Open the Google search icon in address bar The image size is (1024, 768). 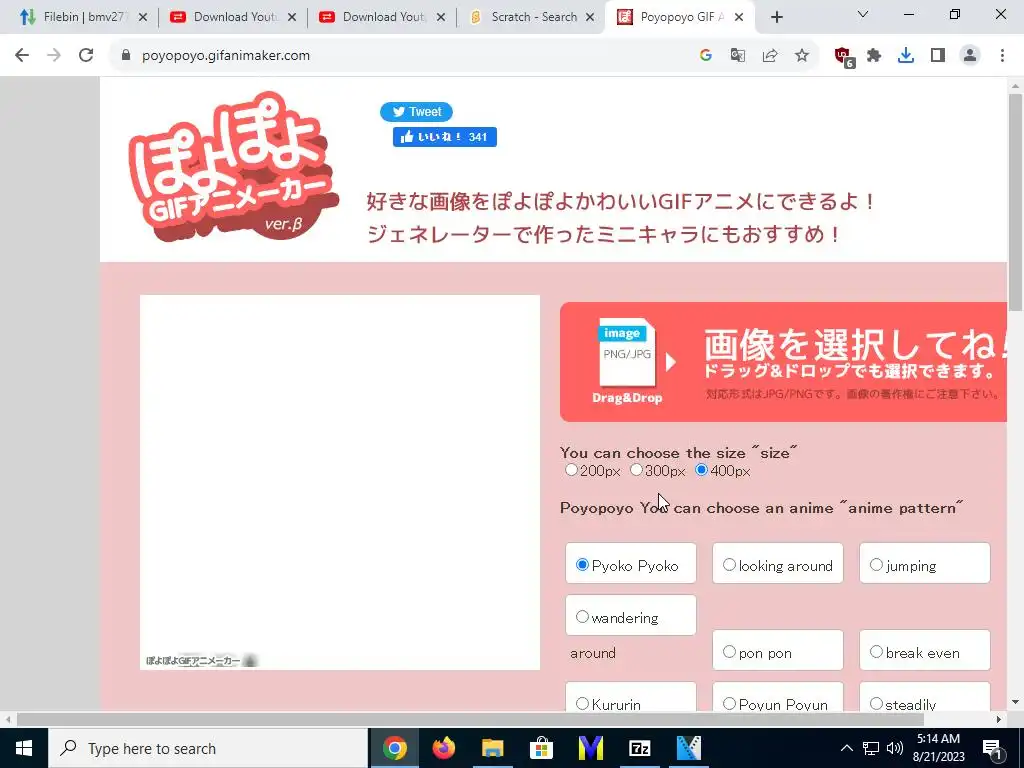point(705,56)
